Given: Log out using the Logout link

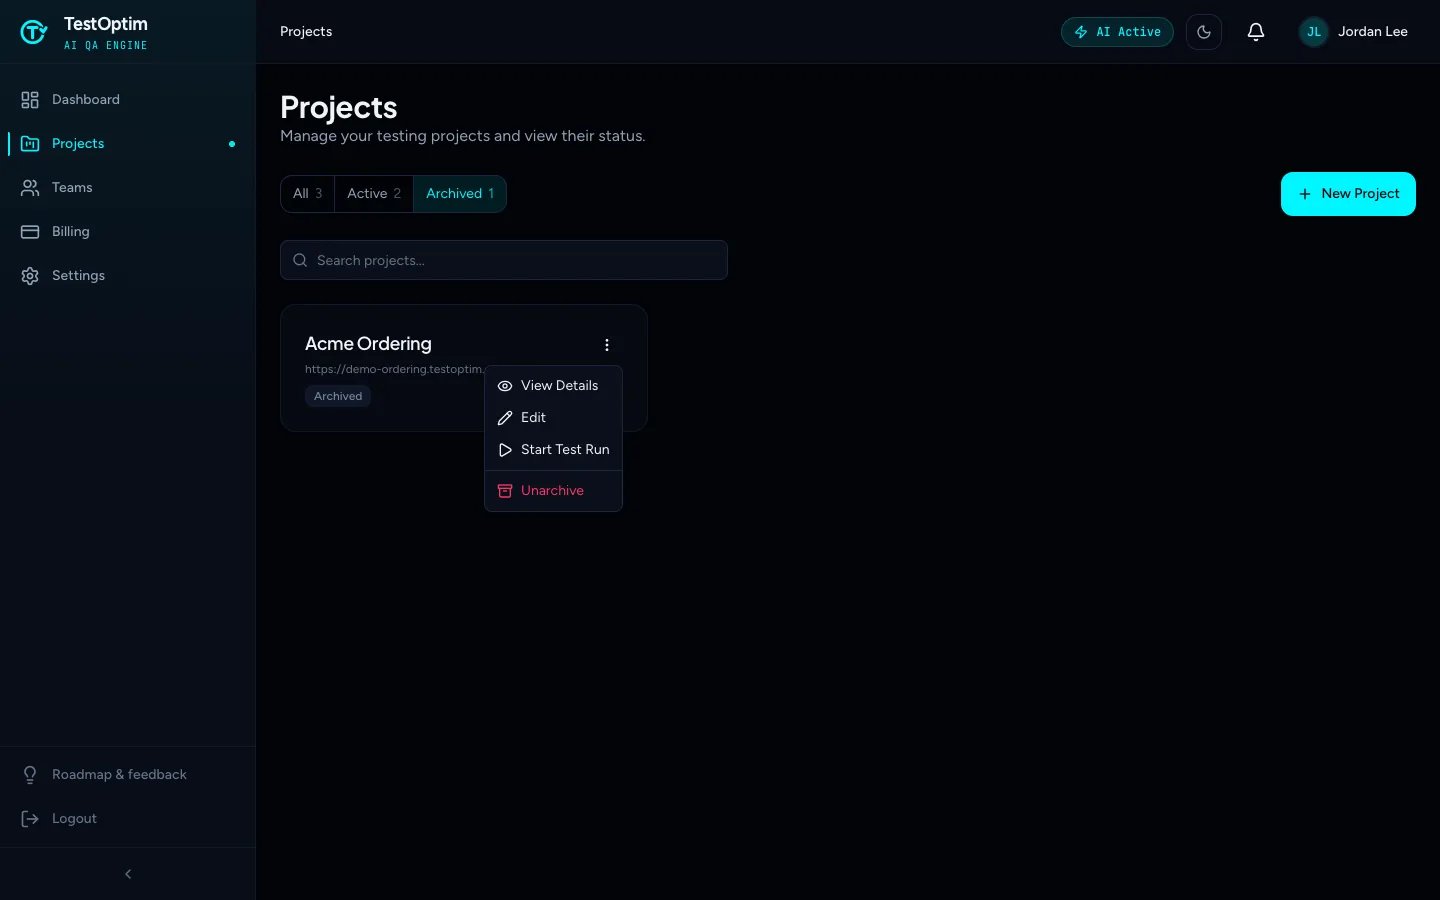Looking at the screenshot, I should [x=128, y=819].
